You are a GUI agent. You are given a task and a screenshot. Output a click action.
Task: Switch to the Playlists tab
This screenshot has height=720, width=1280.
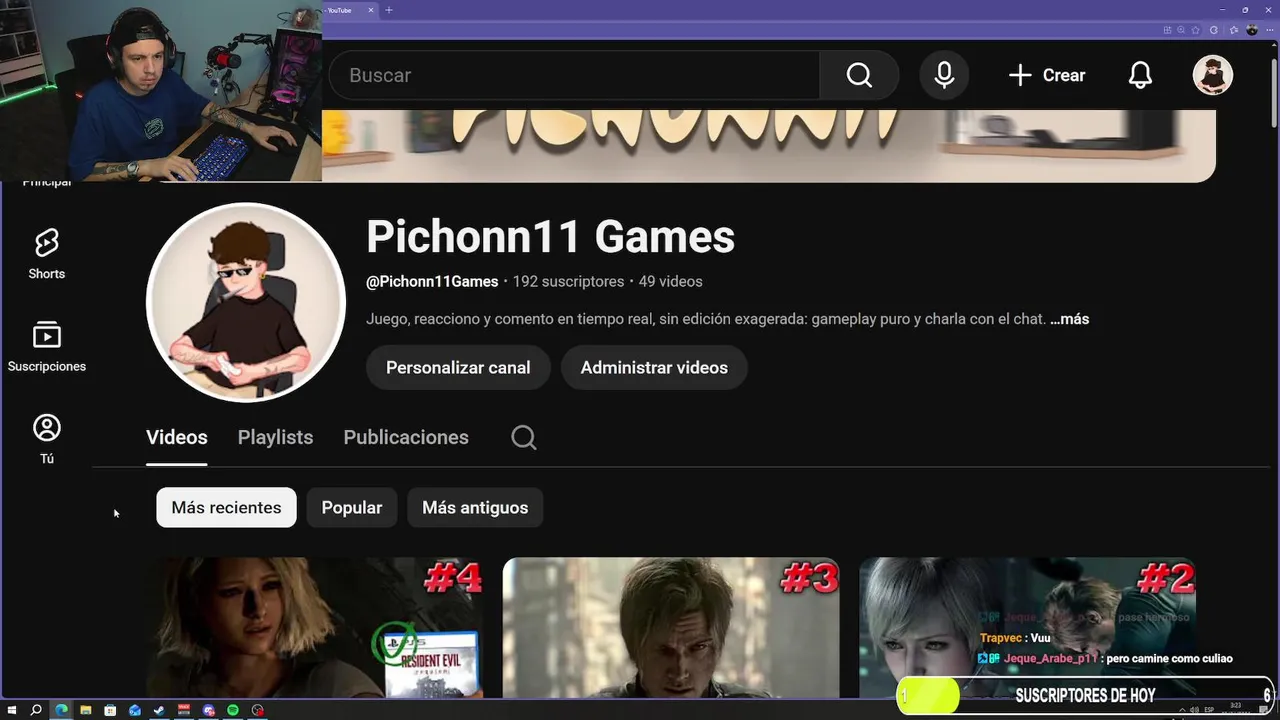point(275,437)
